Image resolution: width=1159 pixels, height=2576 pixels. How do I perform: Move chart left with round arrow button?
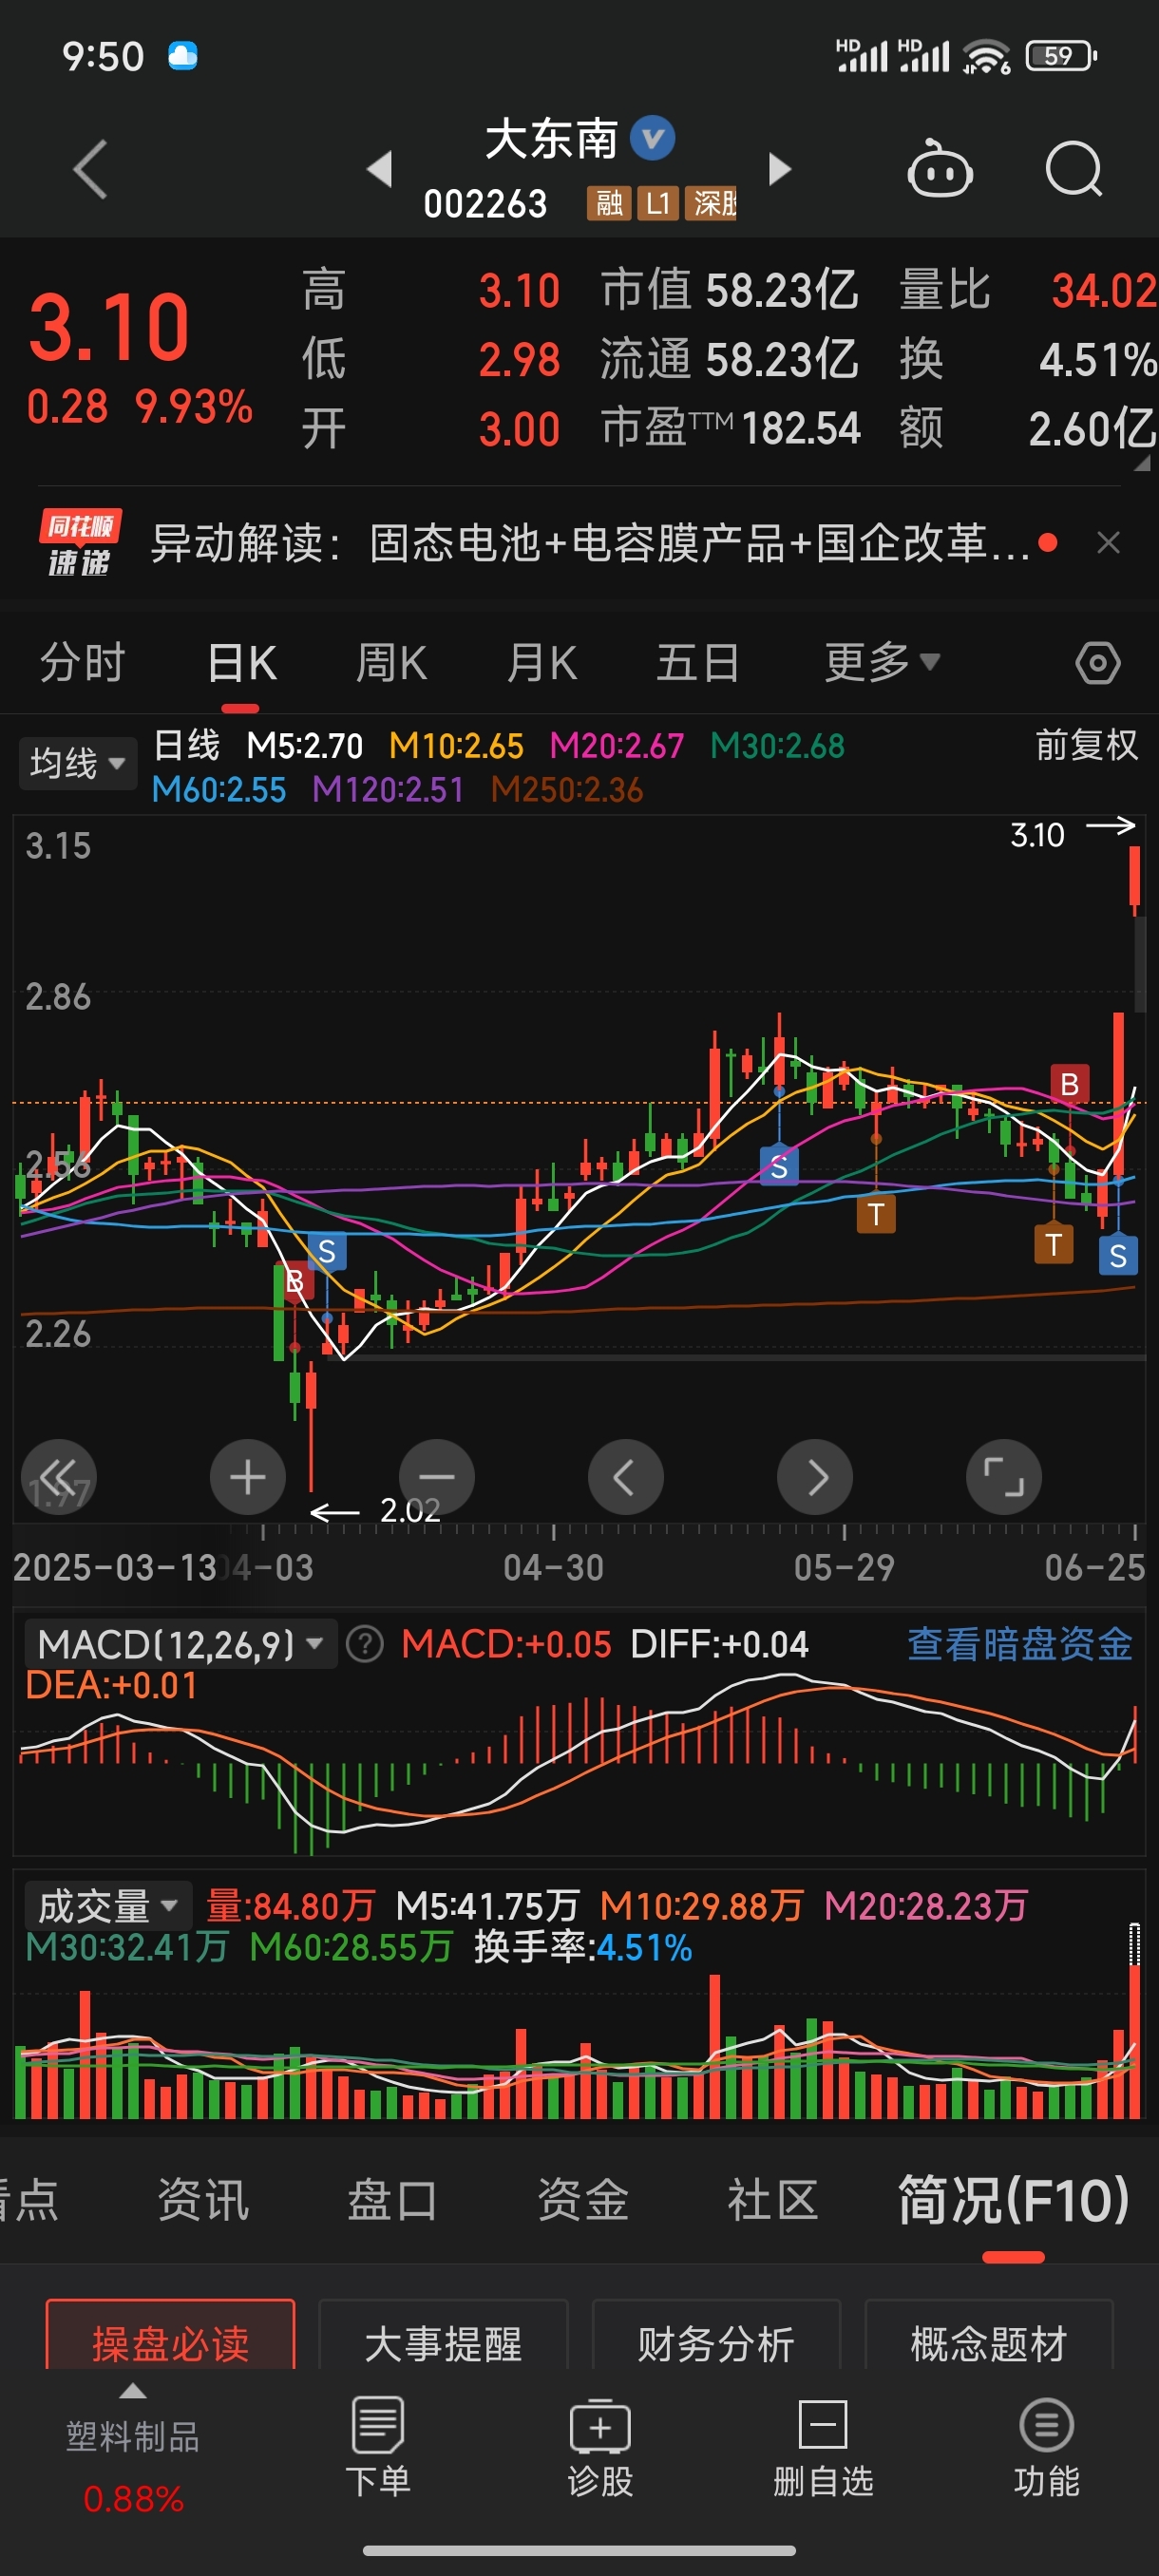[626, 1476]
